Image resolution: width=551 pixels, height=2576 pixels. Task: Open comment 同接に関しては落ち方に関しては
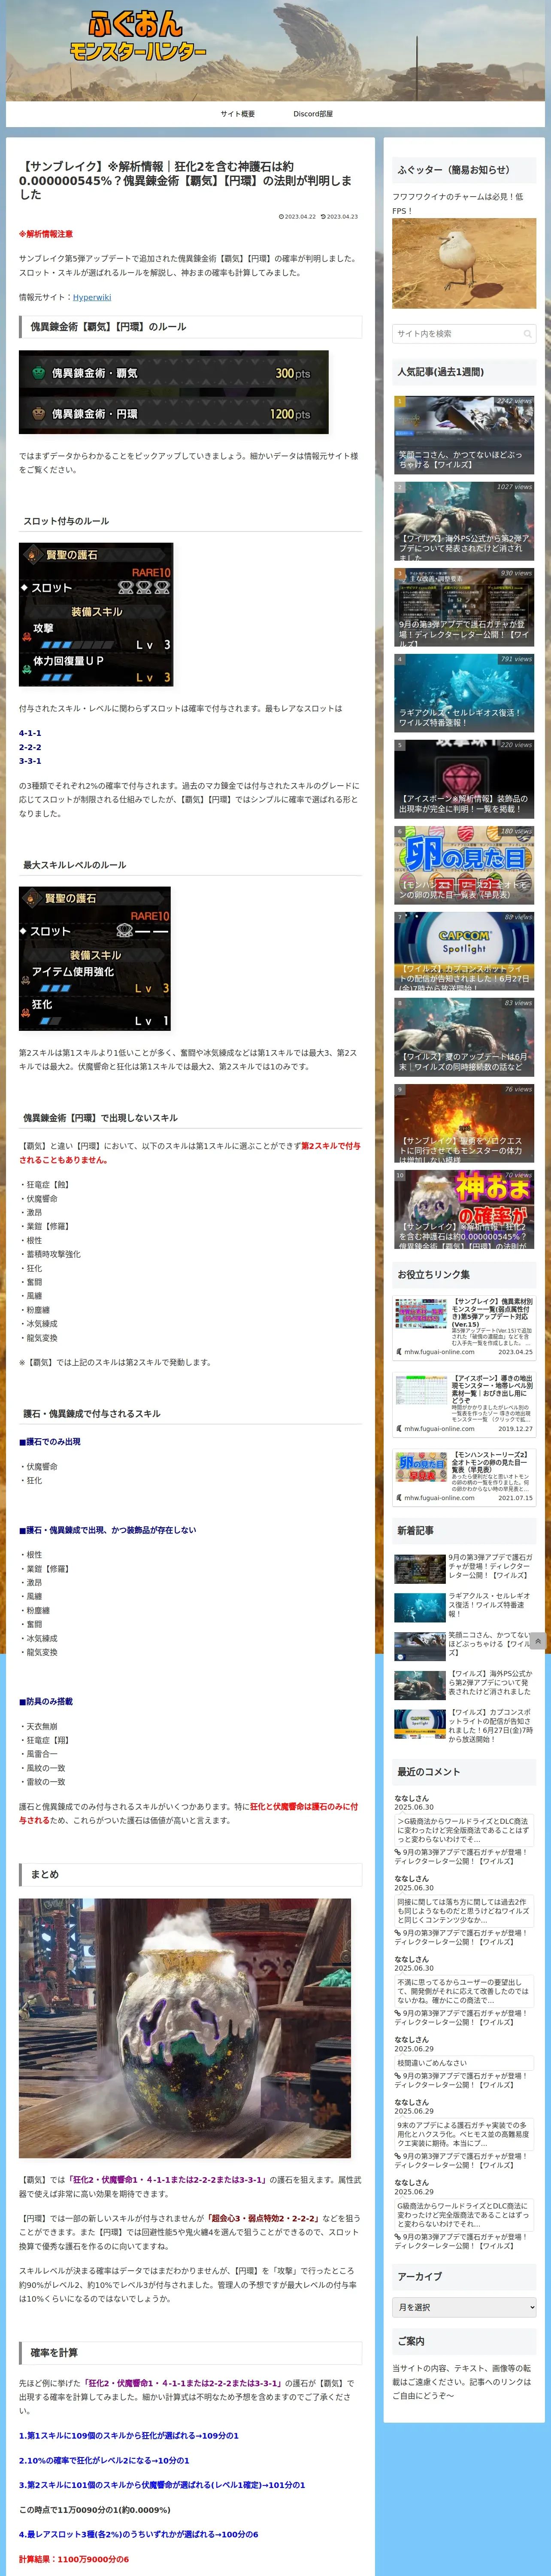coord(464,1911)
